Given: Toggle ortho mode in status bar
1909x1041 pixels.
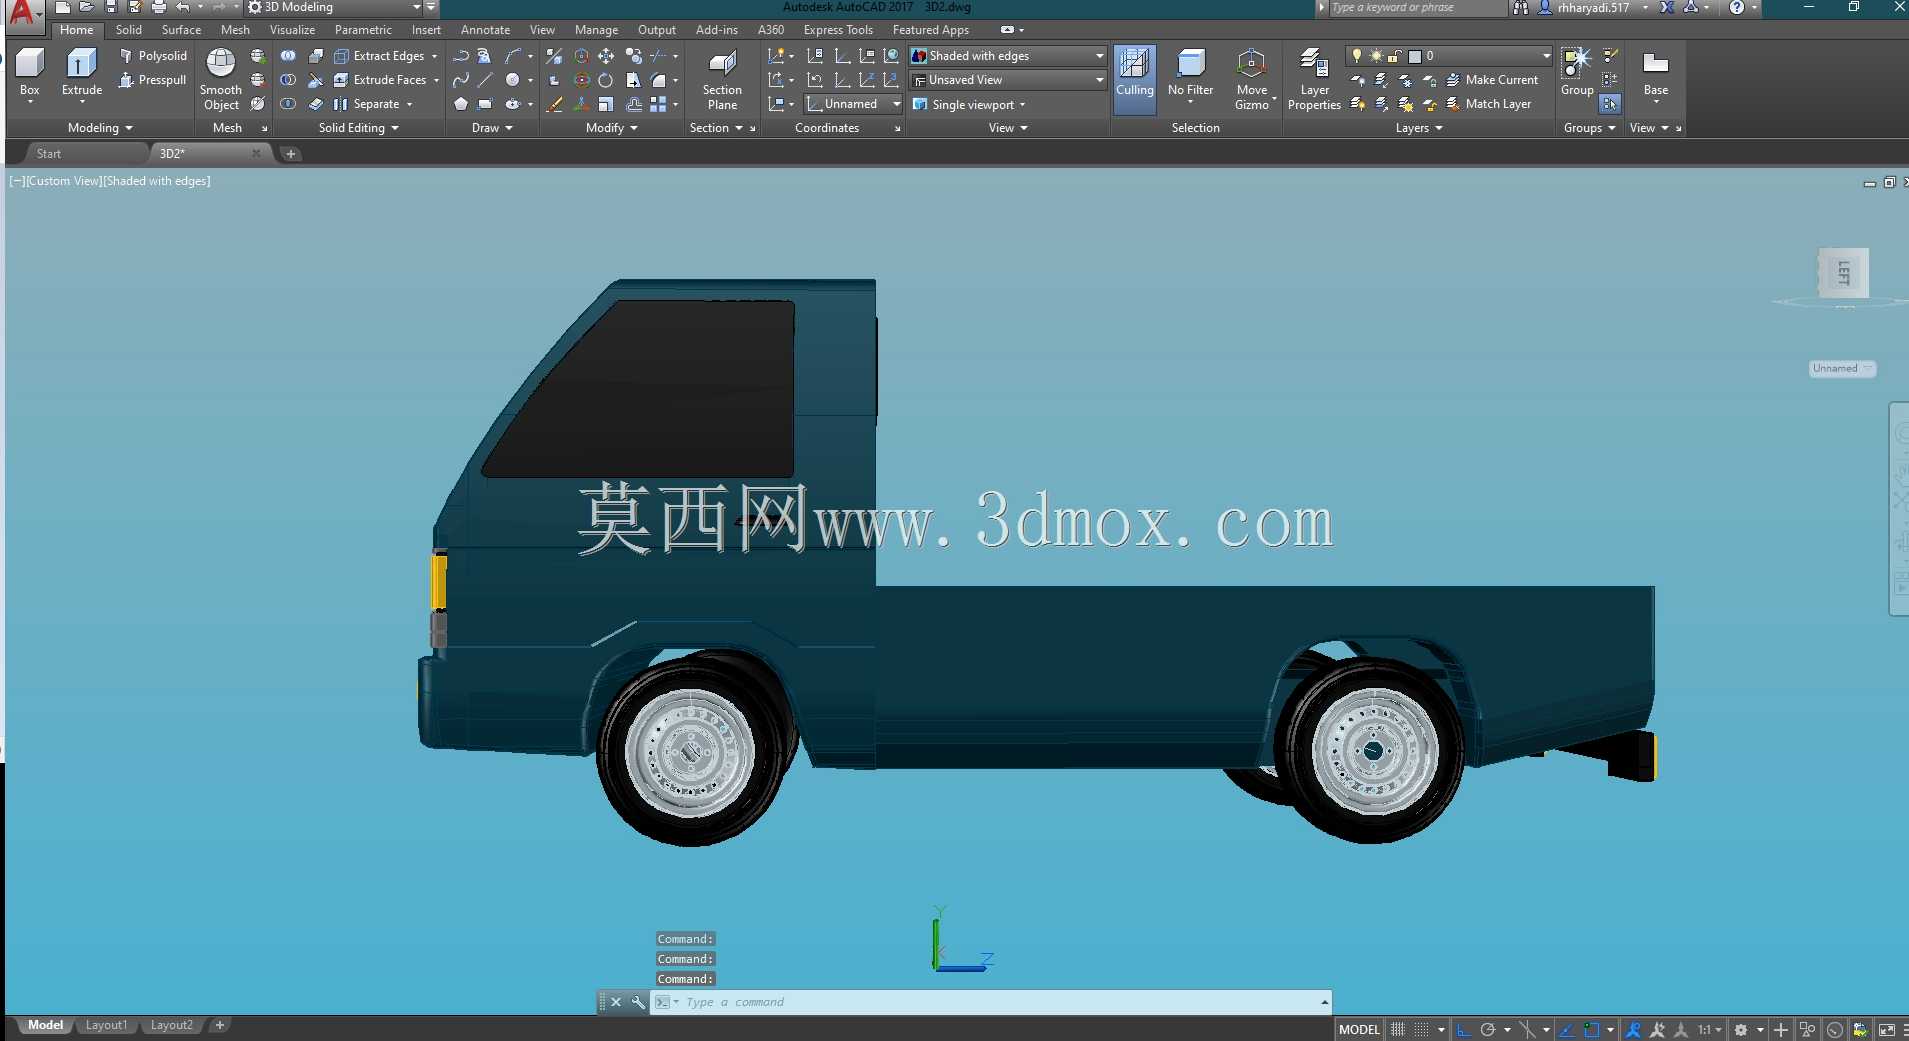Looking at the screenshot, I should [1464, 1029].
